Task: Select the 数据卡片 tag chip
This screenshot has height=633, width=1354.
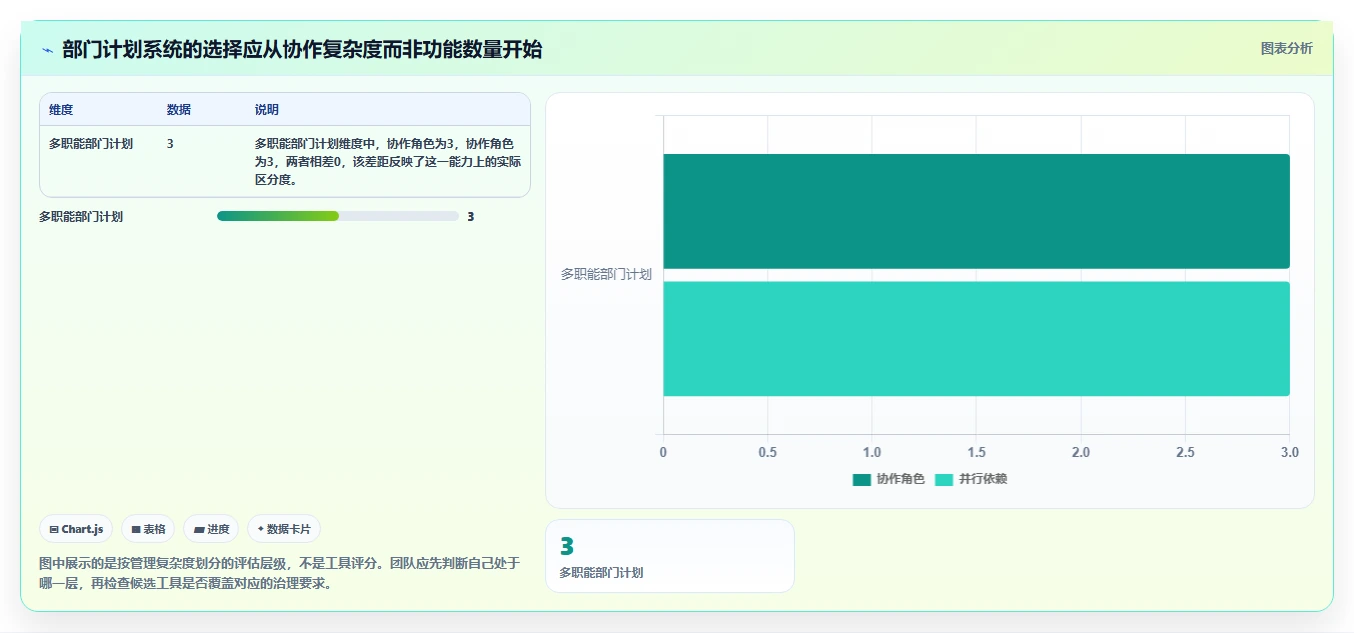Action: [284, 529]
